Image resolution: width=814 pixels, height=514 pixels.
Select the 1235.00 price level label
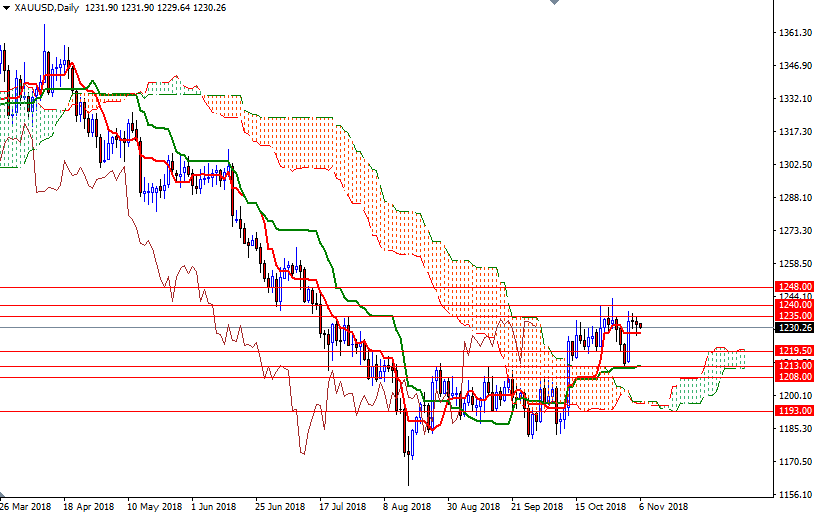pyautogui.click(x=793, y=315)
